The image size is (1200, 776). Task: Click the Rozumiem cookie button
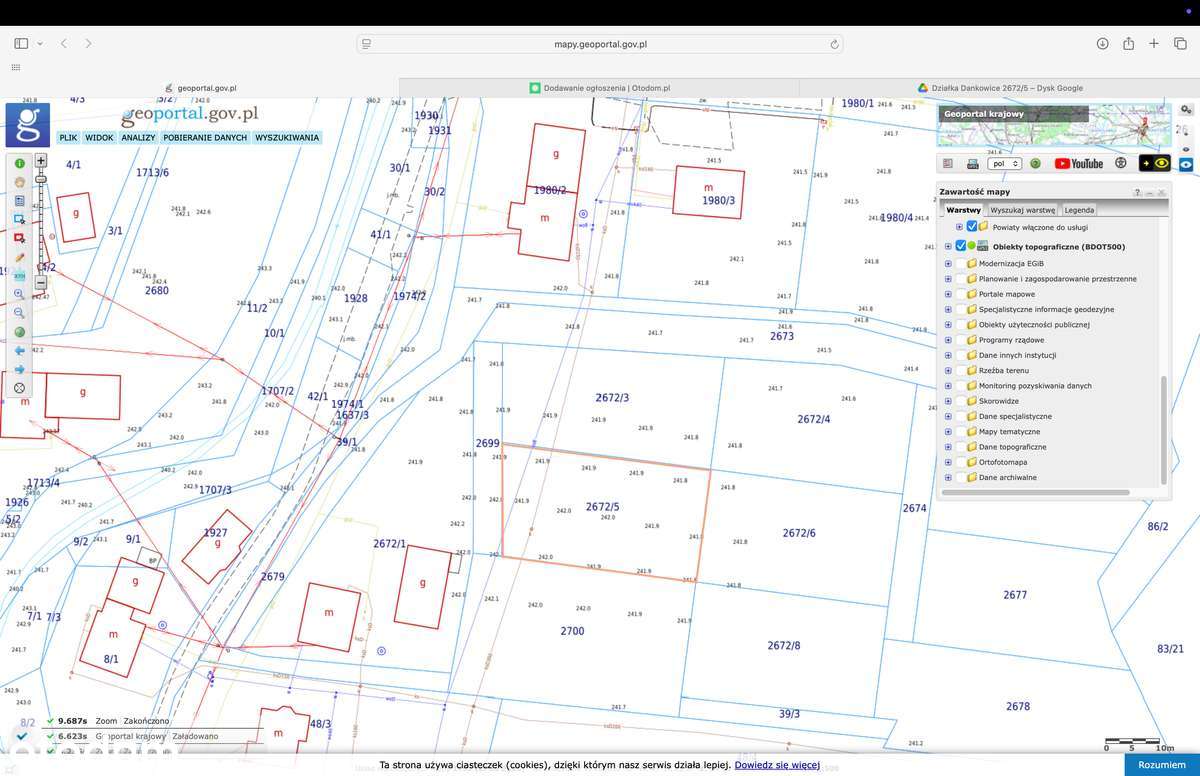pyautogui.click(x=1162, y=765)
